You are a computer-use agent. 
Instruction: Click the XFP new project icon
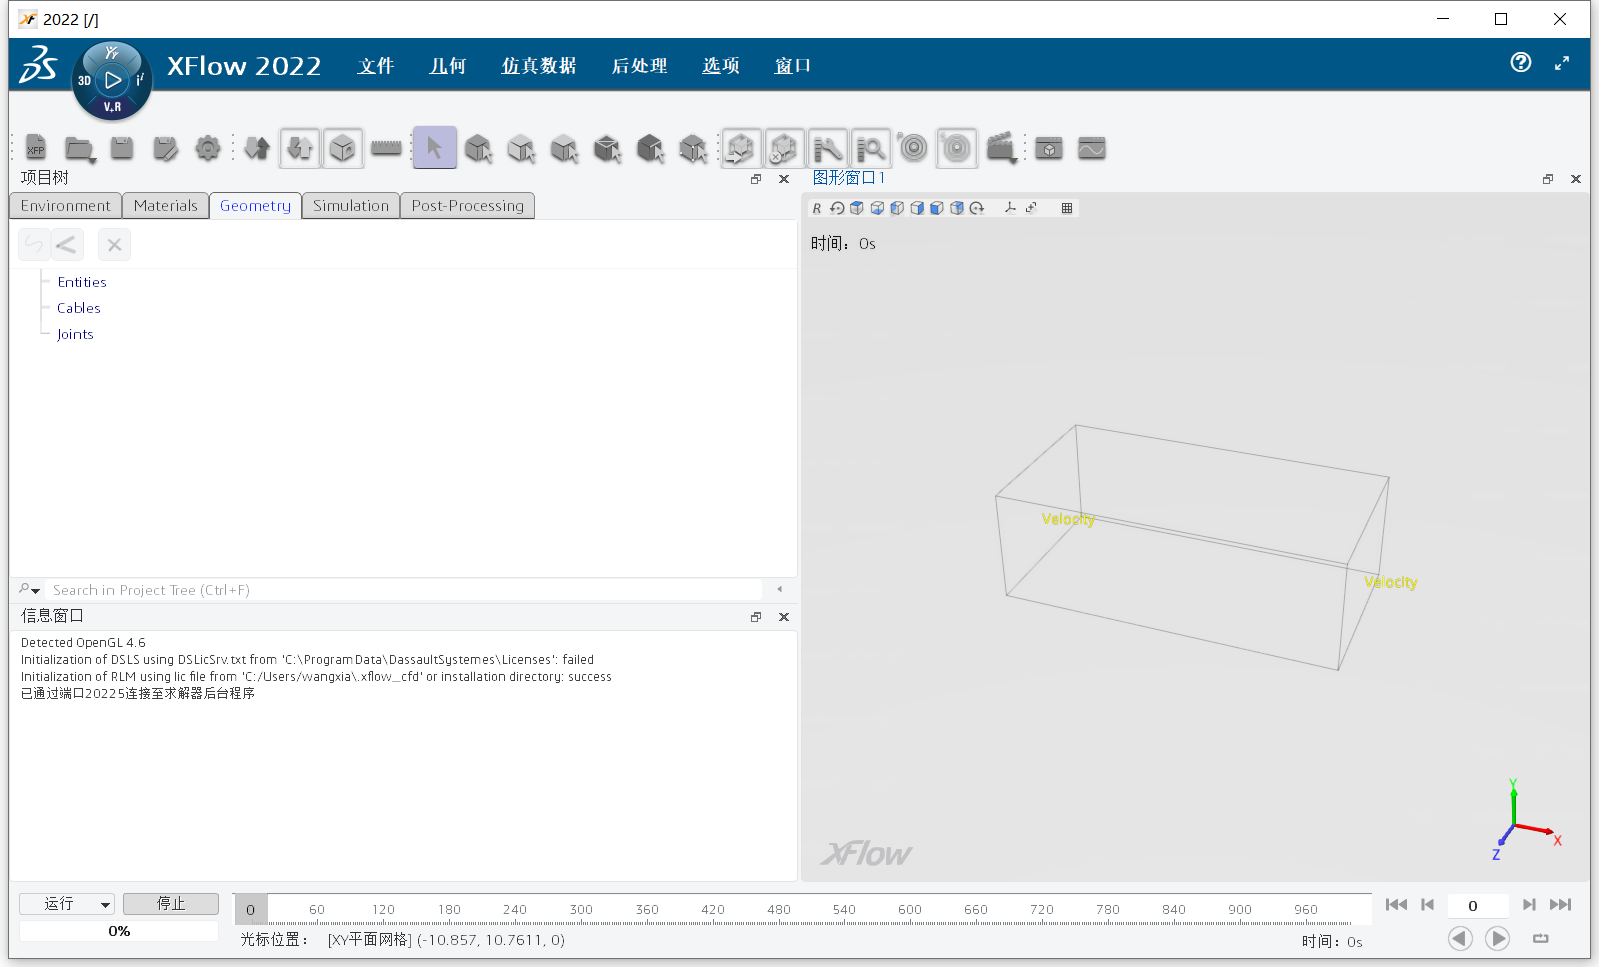click(36, 149)
